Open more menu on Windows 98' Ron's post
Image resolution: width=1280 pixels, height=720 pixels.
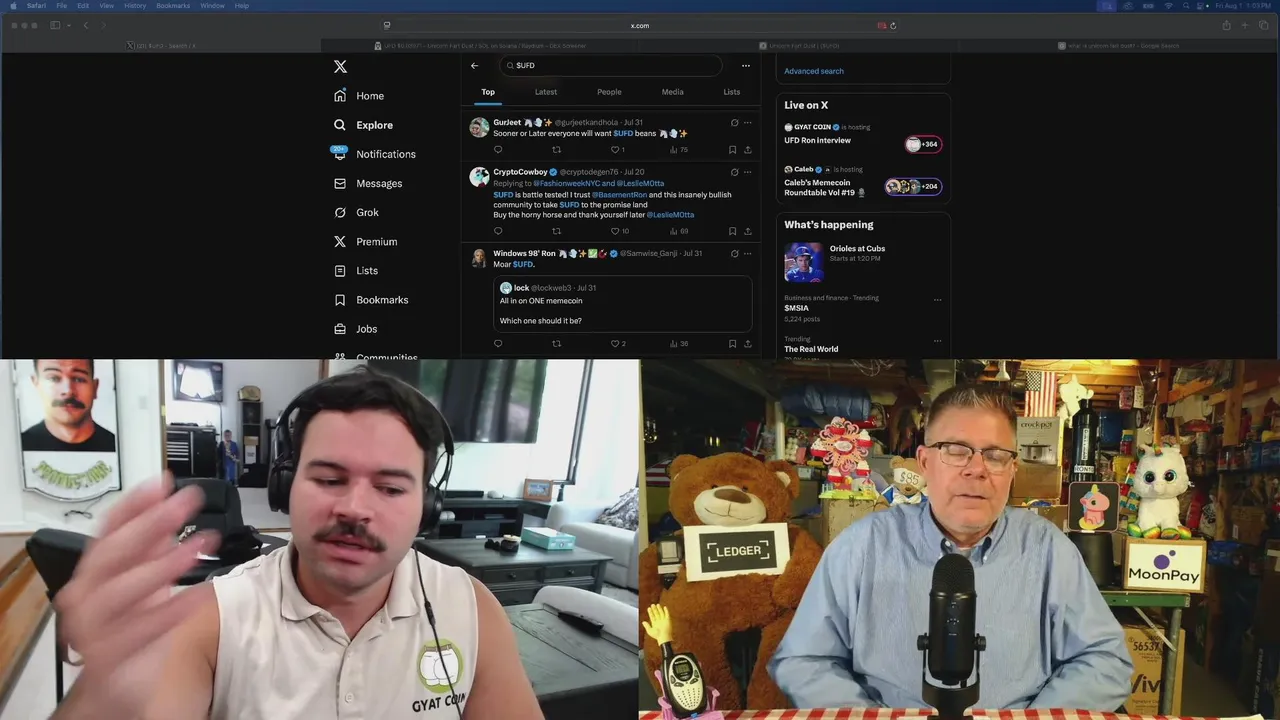pos(747,254)
